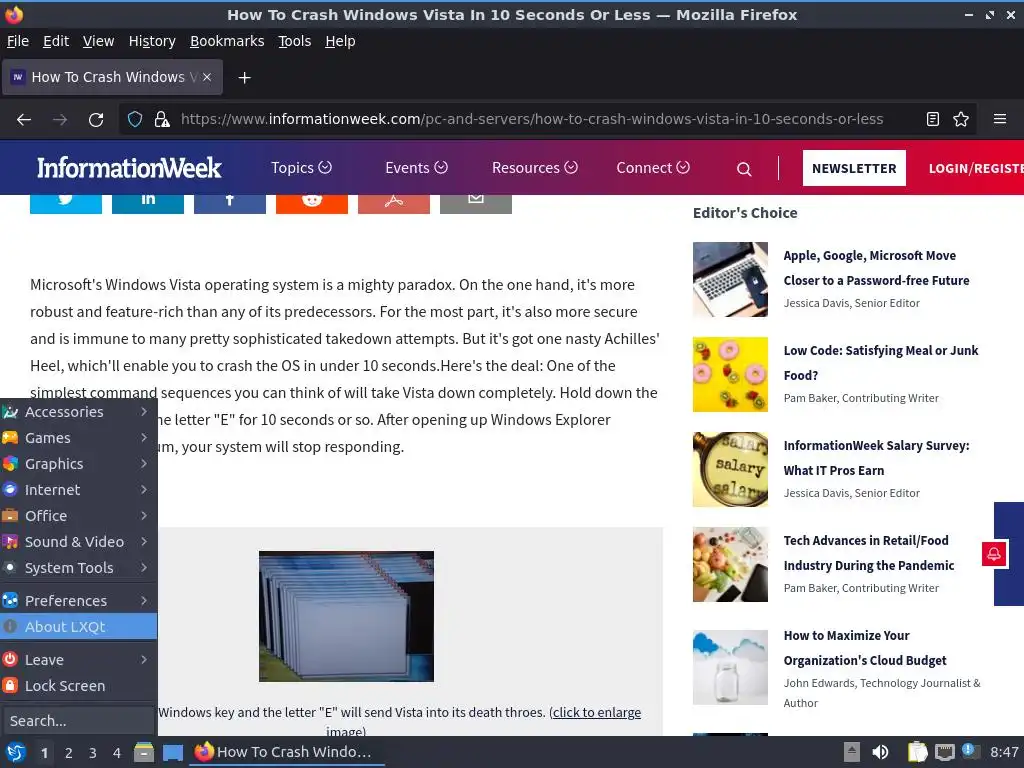Open the Sound & Video submenu
The width and height of the screenshot is (1024, 768).
78,542
